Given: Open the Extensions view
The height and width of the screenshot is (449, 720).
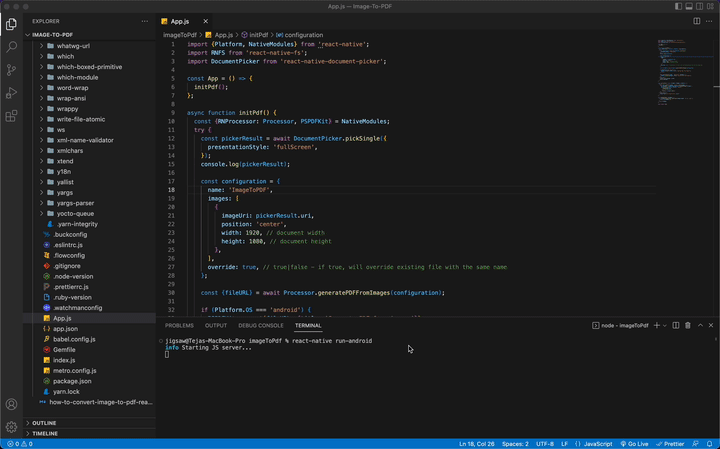Looking at the screenshot, I should [11, 116].
